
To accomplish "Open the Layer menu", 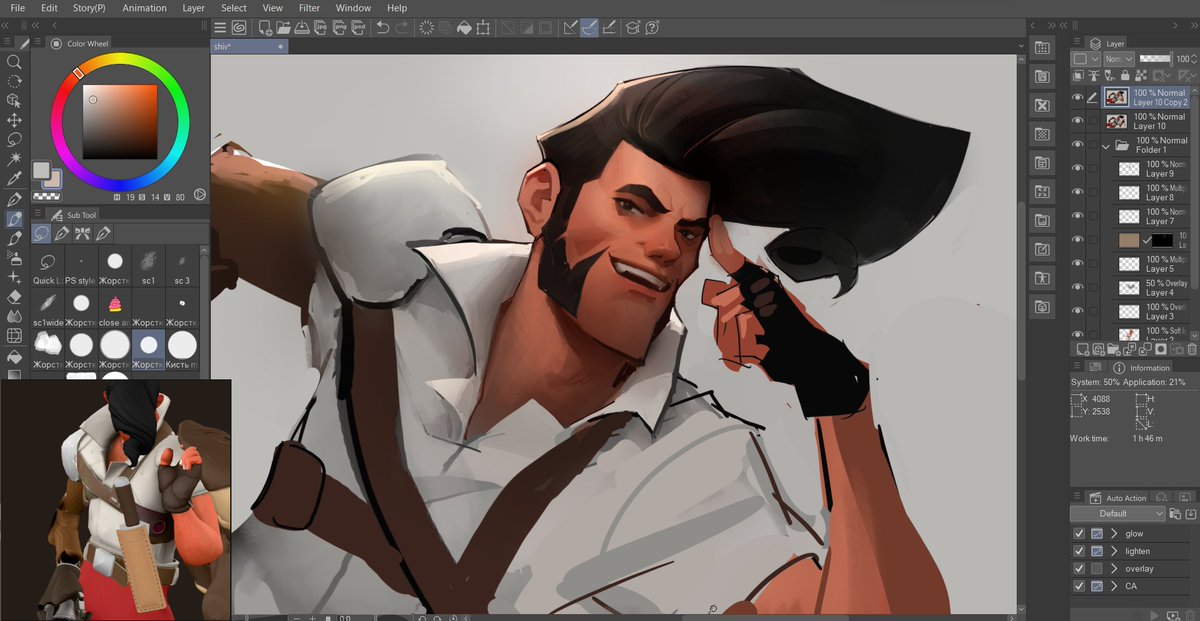I will (194, 8).
